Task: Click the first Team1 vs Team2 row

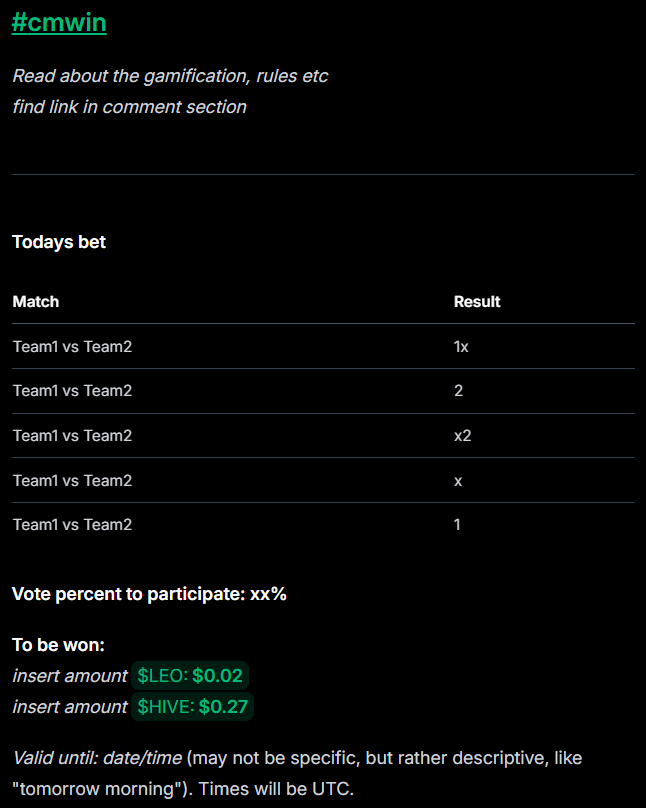Action: coord(324,346)
